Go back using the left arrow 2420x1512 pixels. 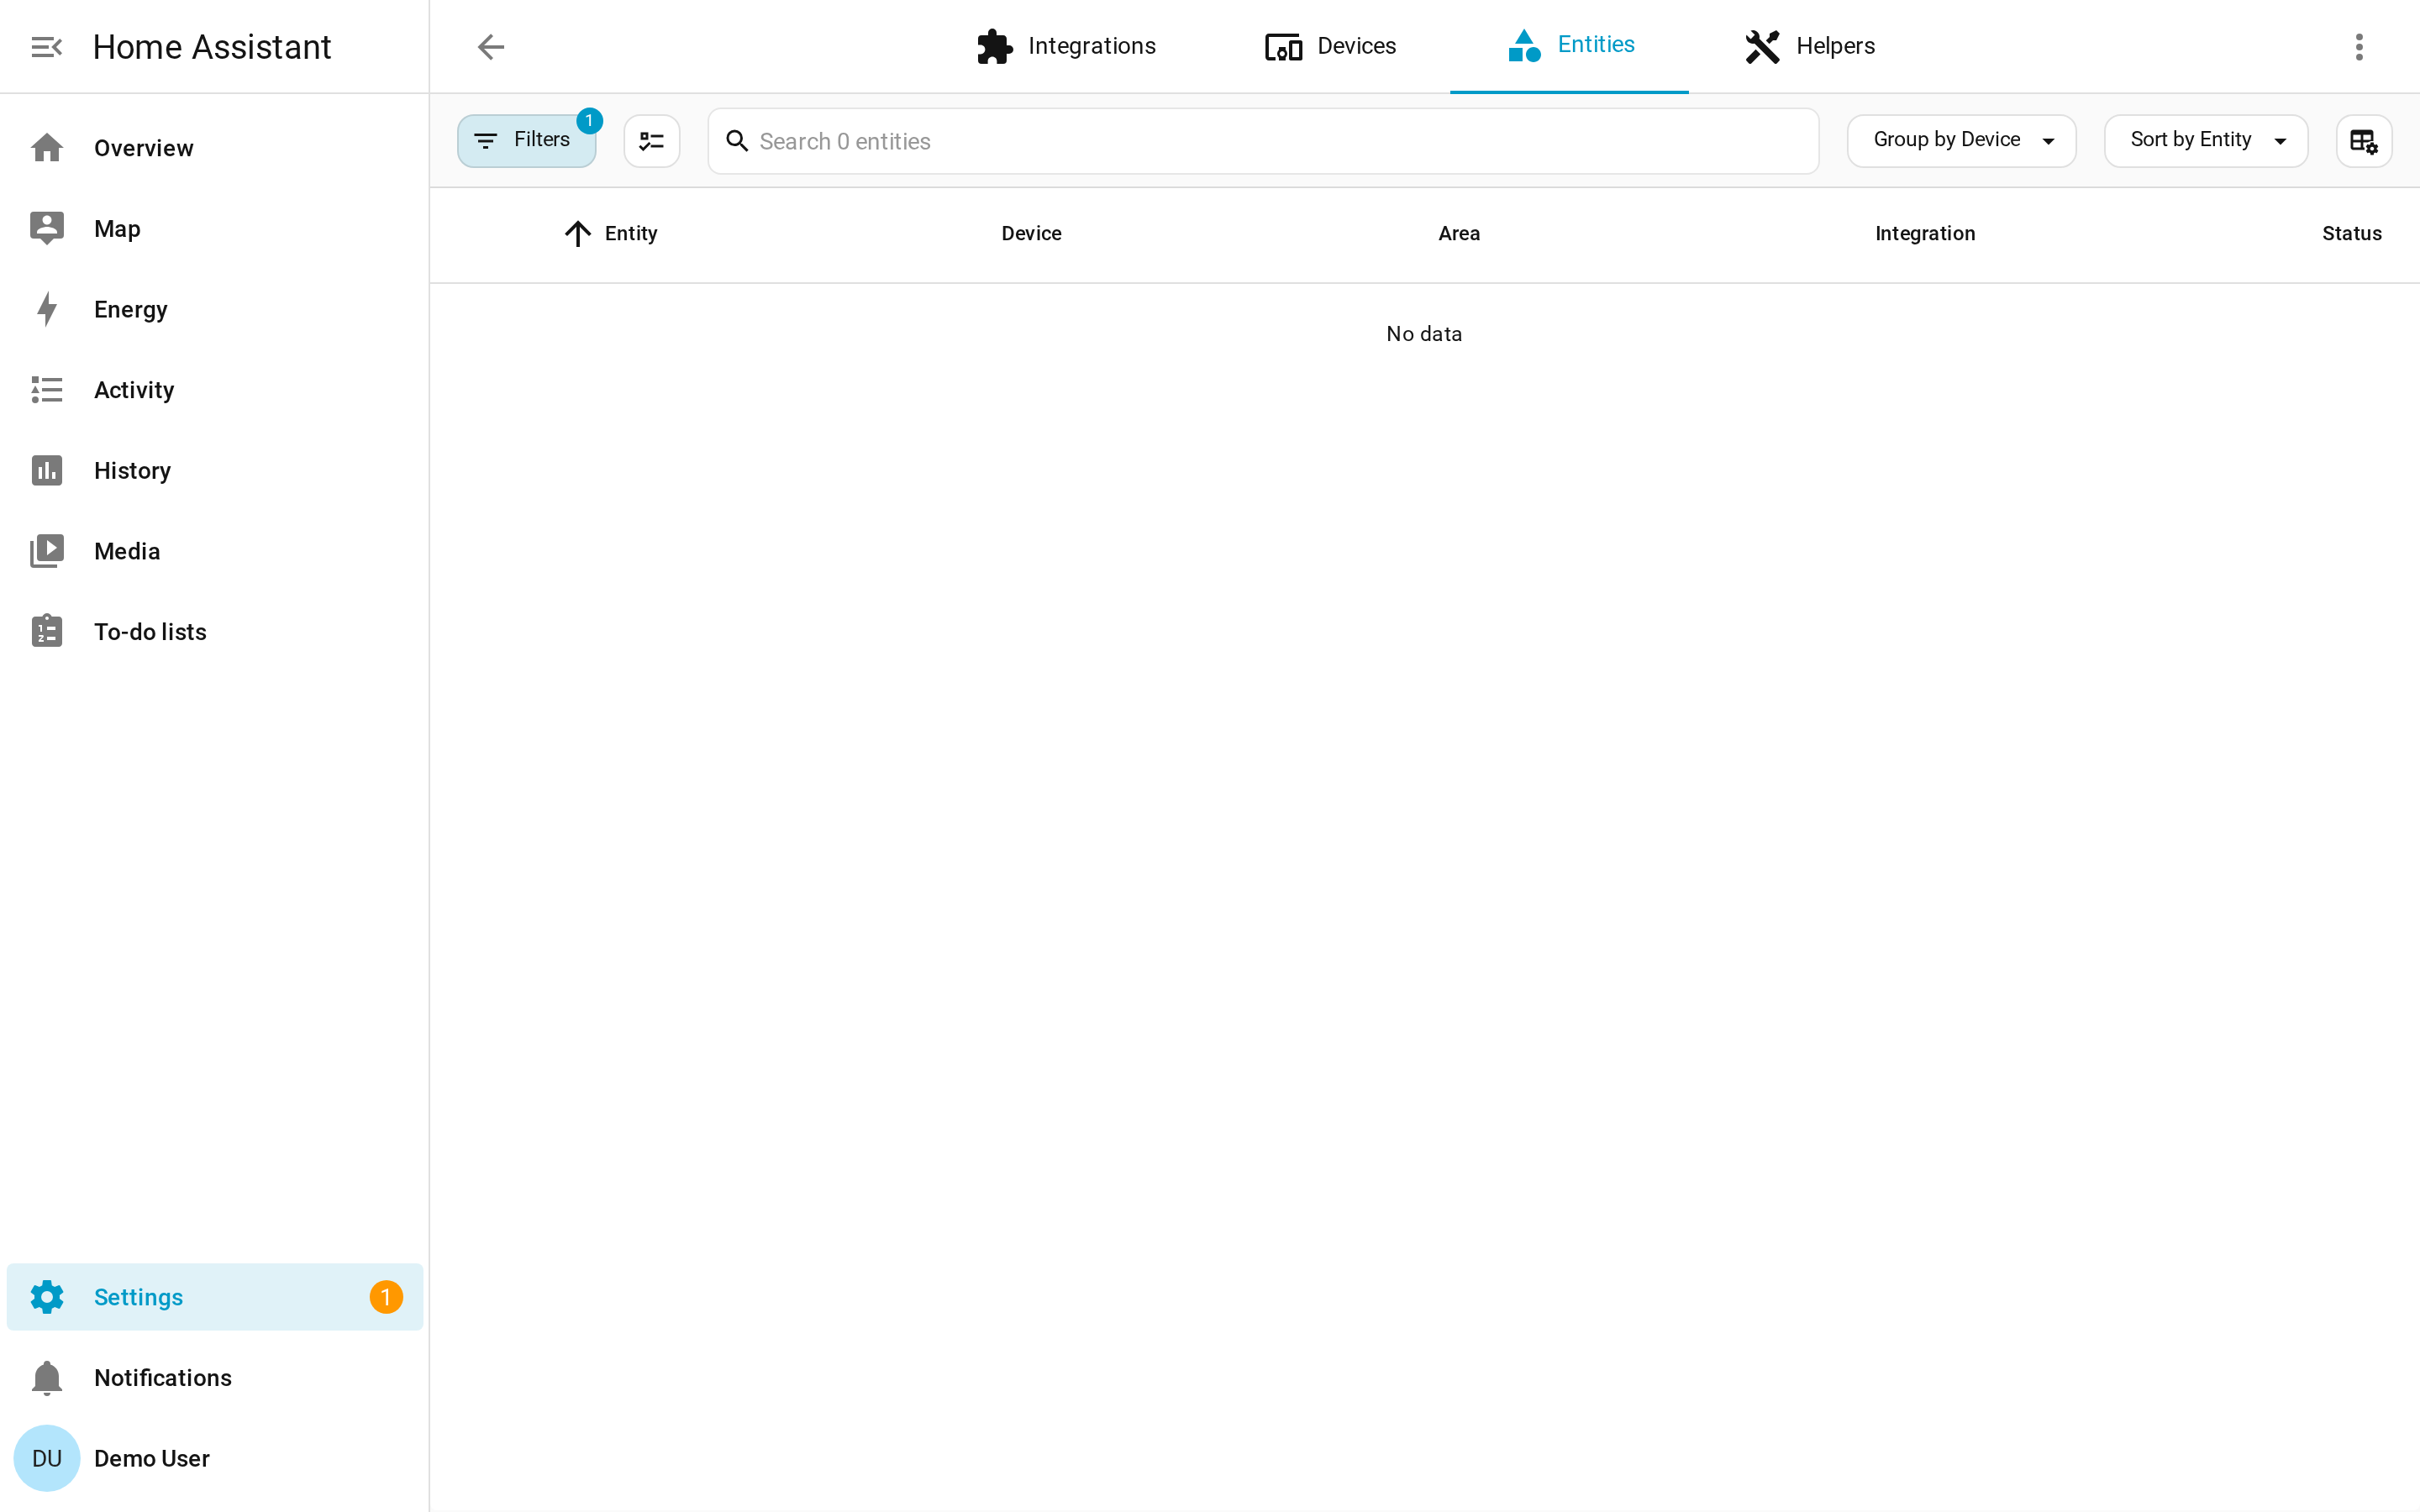coord(490,47)
